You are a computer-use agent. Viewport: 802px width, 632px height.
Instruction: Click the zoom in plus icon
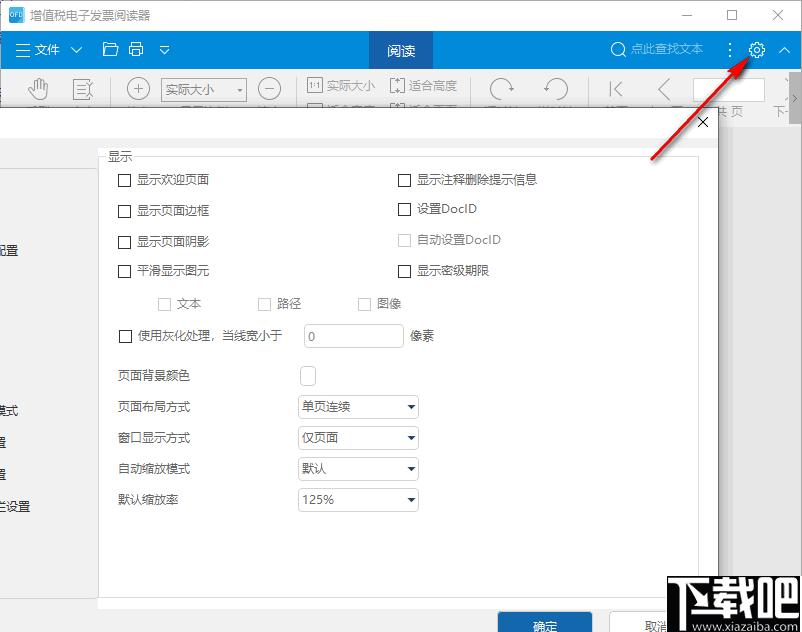click(x=138, y=89)
